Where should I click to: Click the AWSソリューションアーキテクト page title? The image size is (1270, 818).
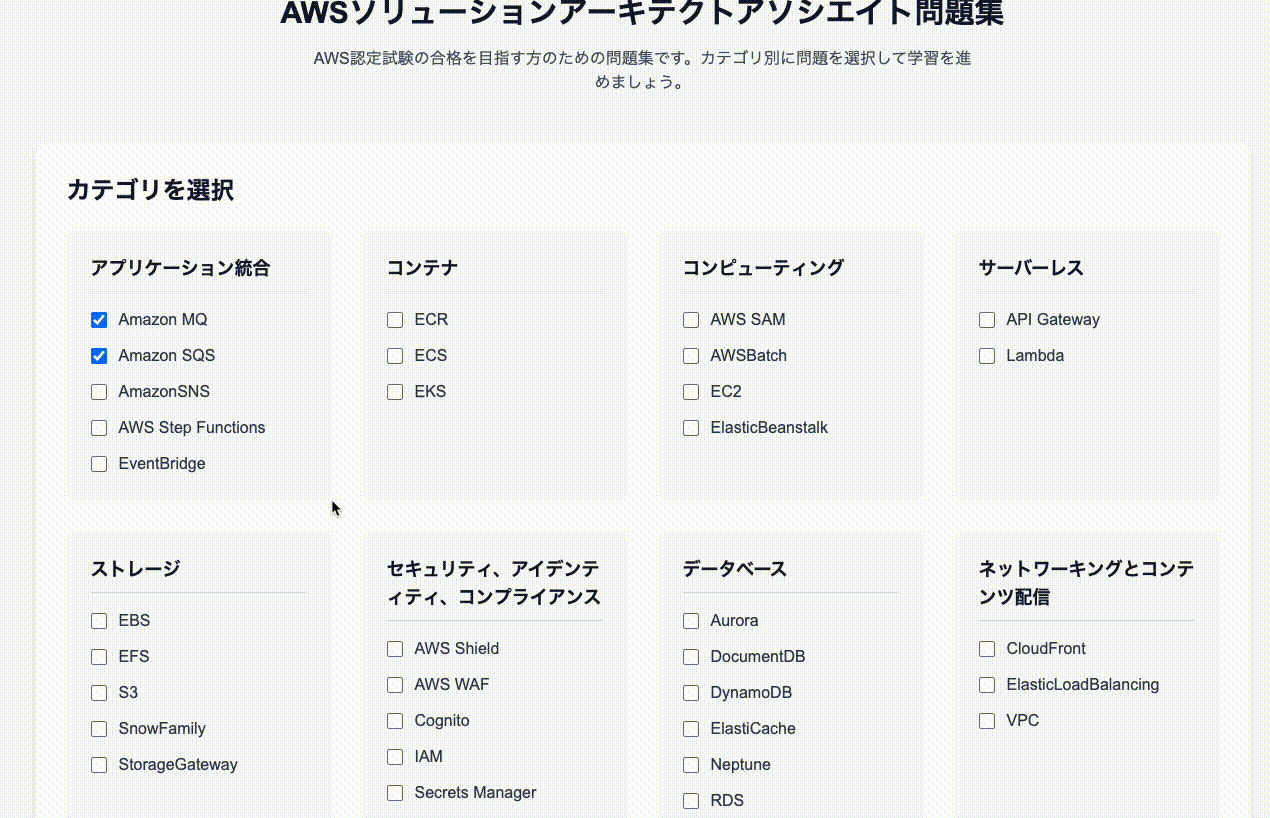click(642, 13)
